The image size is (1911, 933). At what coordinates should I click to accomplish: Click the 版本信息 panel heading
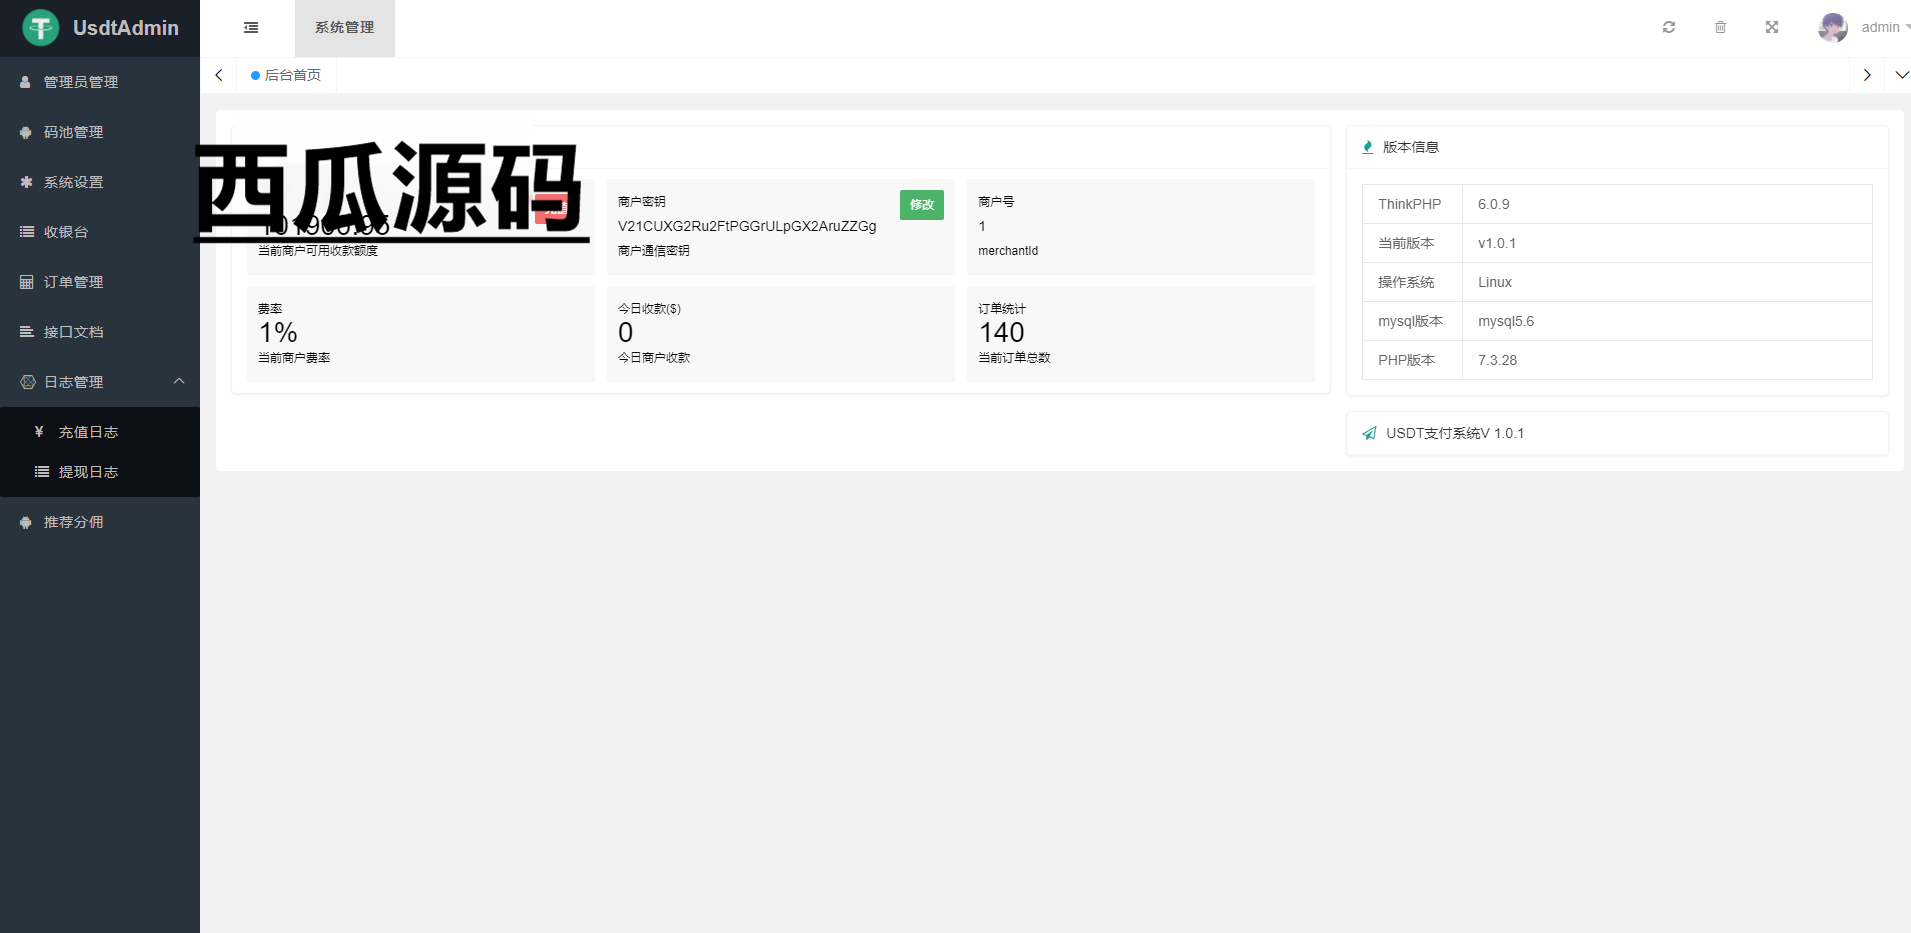(1411, 147)
